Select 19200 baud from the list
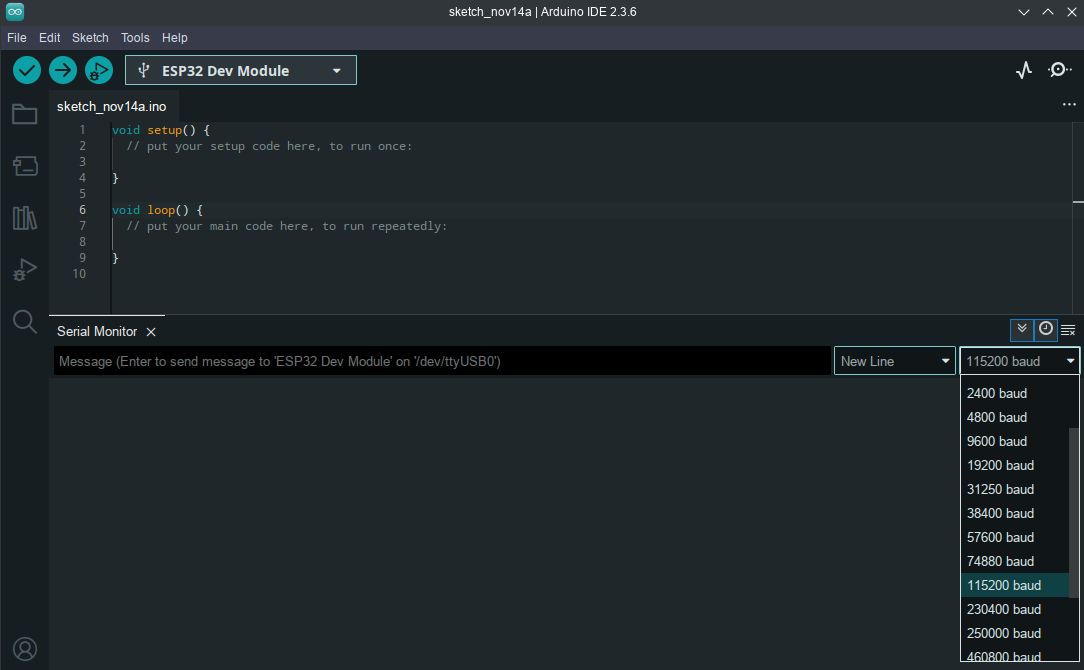Viewport: 1084px width, 670px height. [1014, 465]
